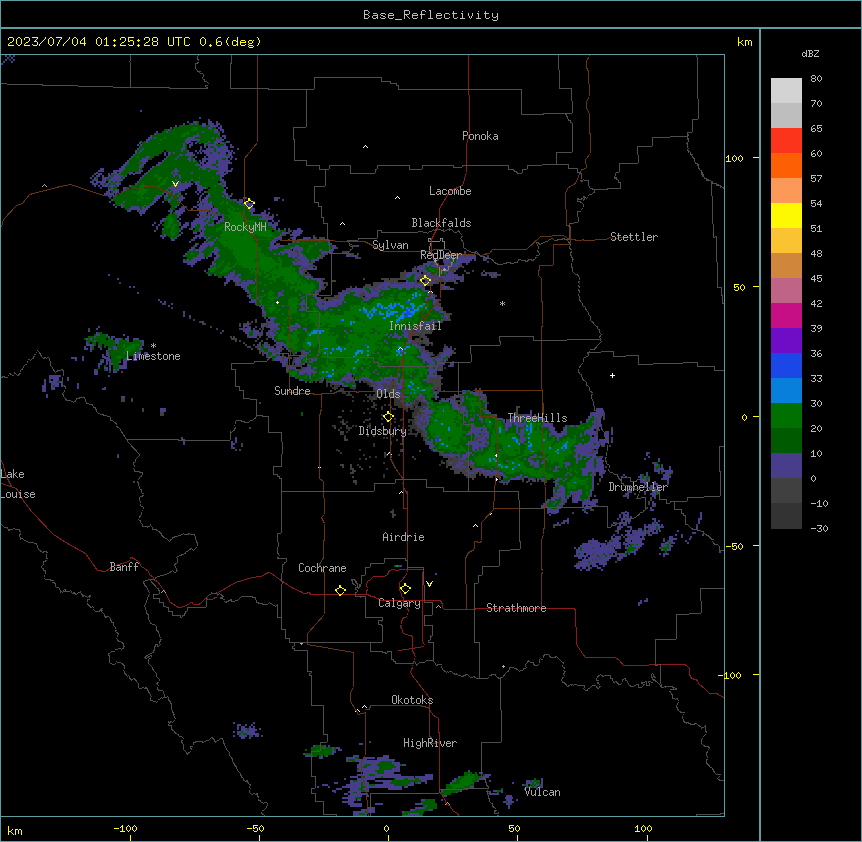
Task: Click the yellow diamond marker above RockyMH
Action: click(250, 203)
